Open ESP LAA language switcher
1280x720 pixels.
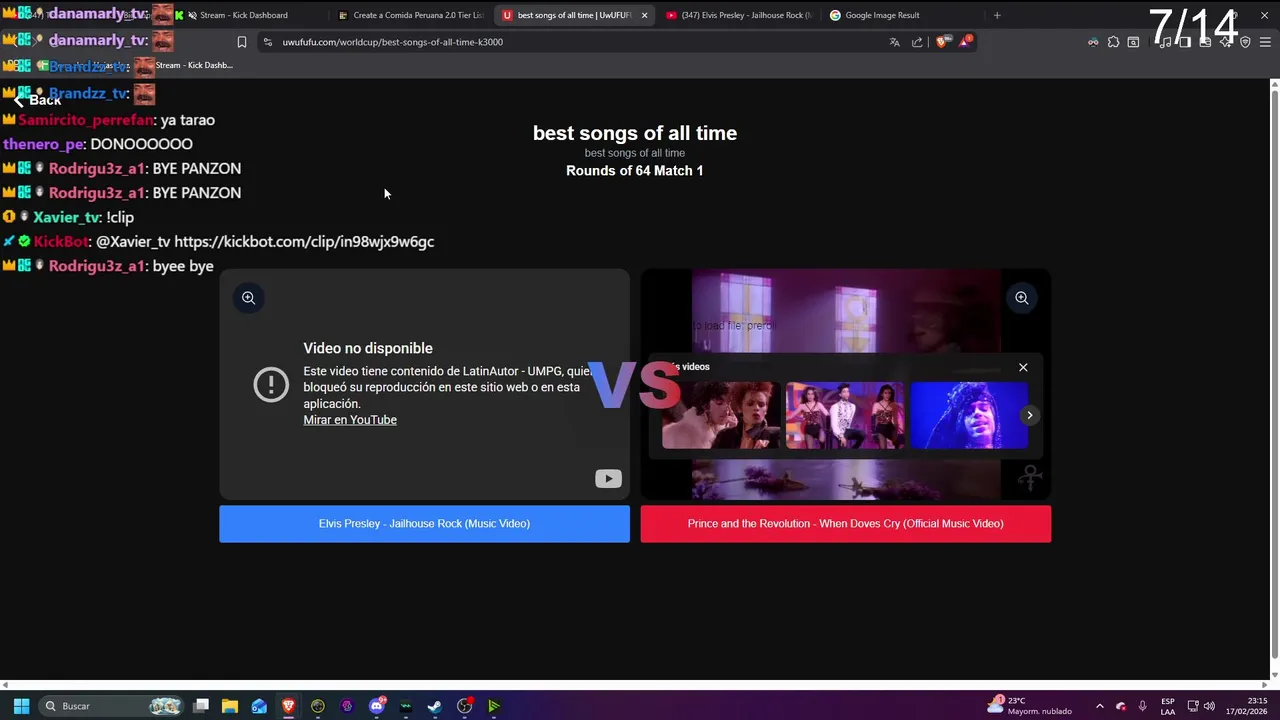click(1168, 706)
